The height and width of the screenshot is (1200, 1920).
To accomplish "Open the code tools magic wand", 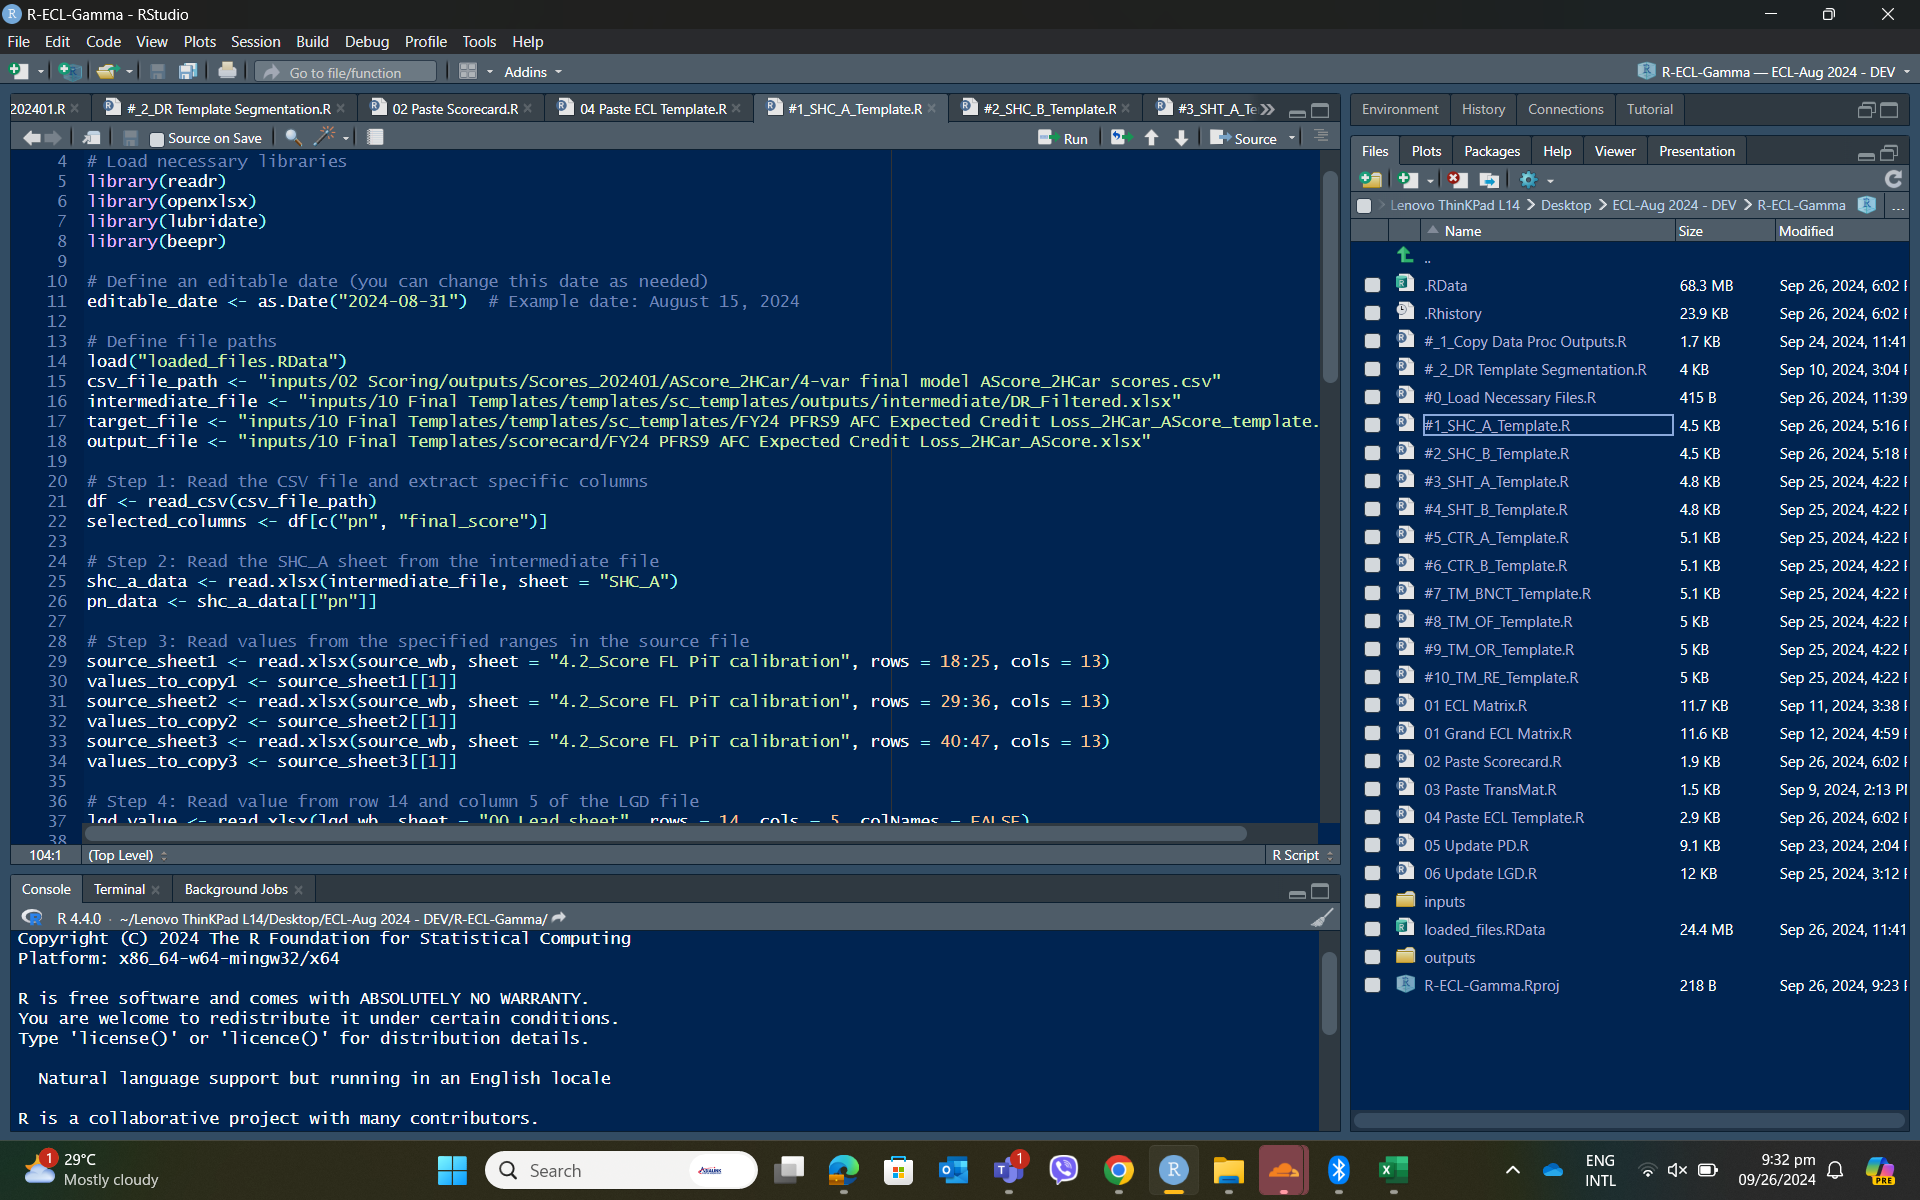I will click(325, 138).
